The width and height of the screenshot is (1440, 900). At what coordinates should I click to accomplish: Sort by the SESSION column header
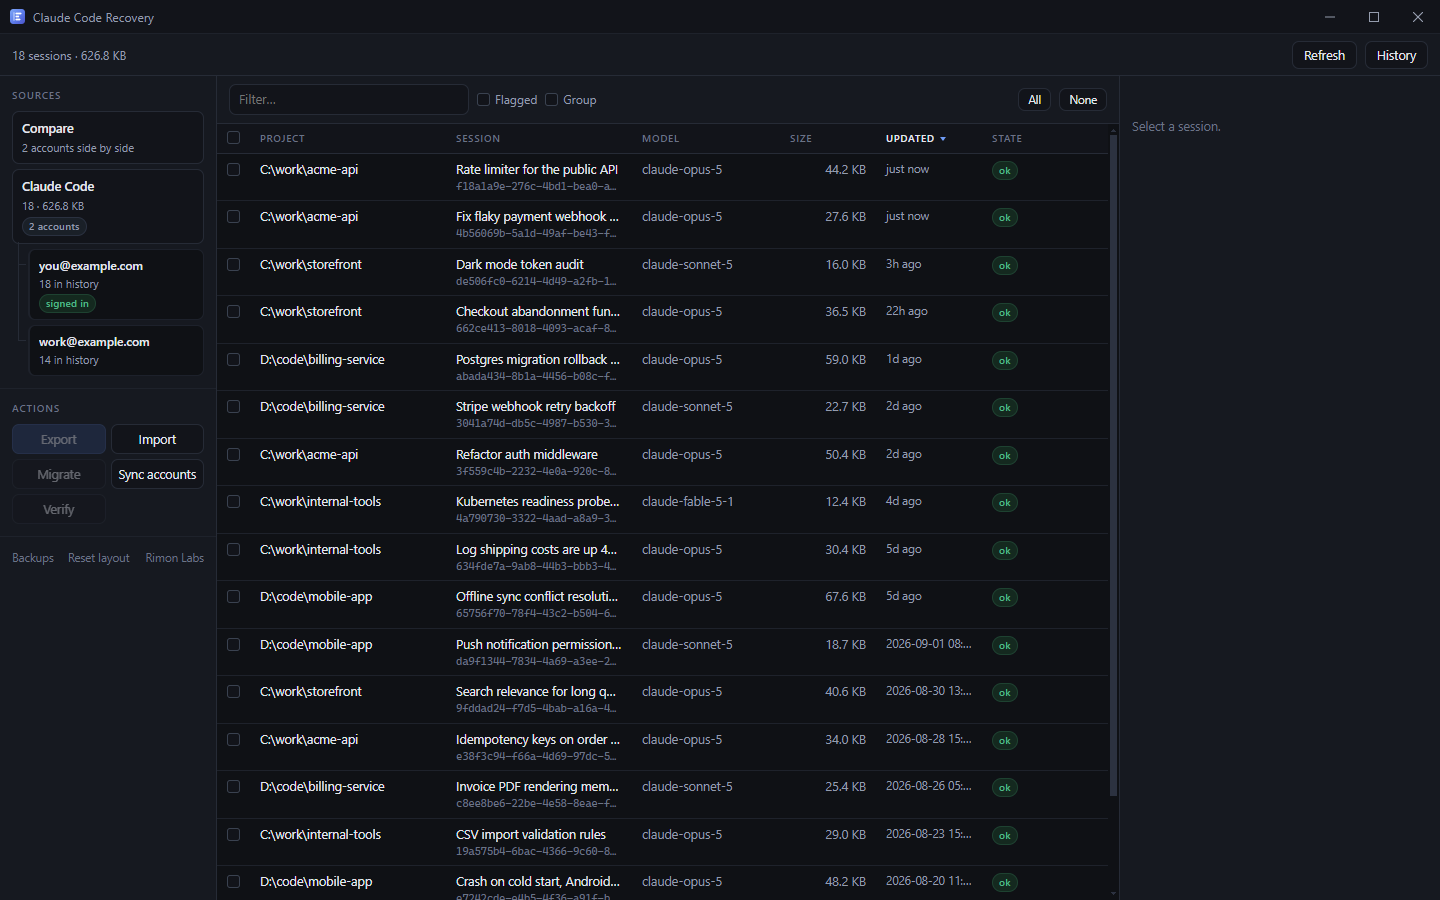click(x=478, y=139)
